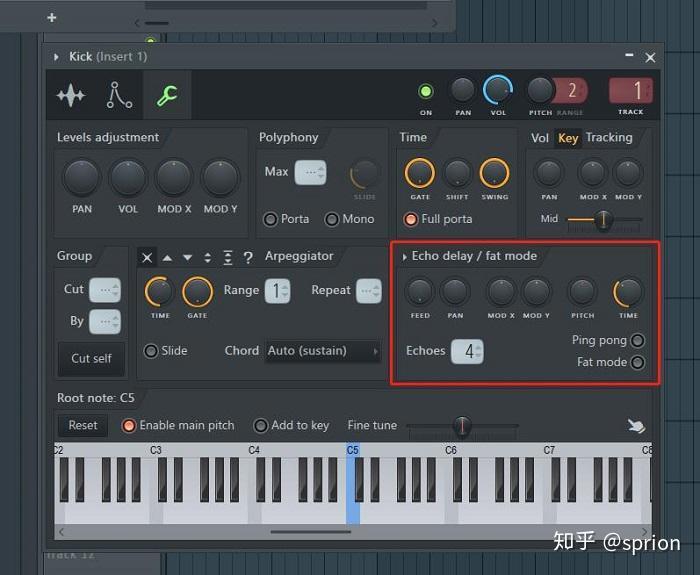The height and width of the screenshot is (575, 700).
Task: Click Levels adjustment MOD X knob
Action: 174,177
